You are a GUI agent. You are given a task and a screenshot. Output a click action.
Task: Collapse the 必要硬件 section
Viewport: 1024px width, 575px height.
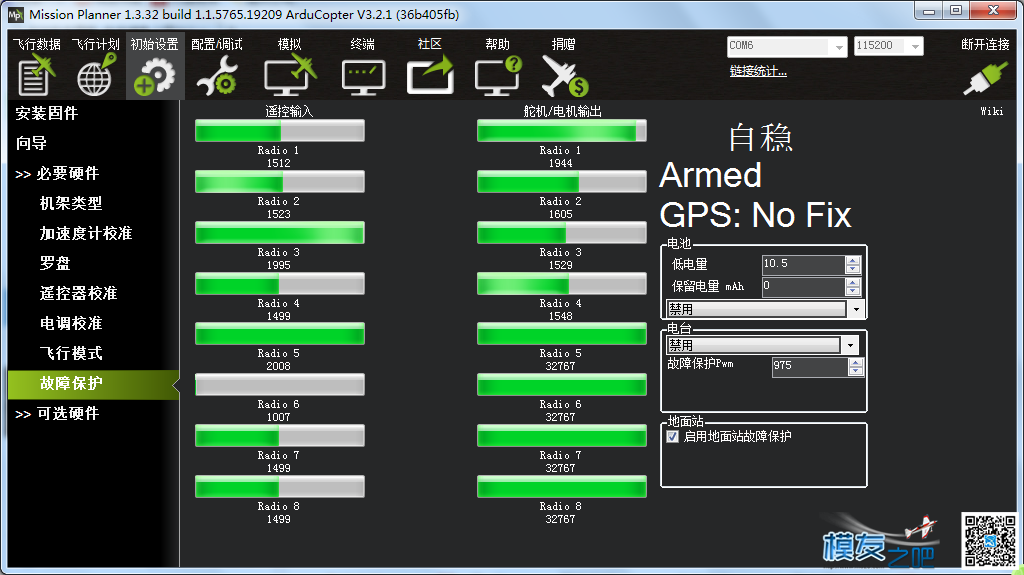coord(57,174)
